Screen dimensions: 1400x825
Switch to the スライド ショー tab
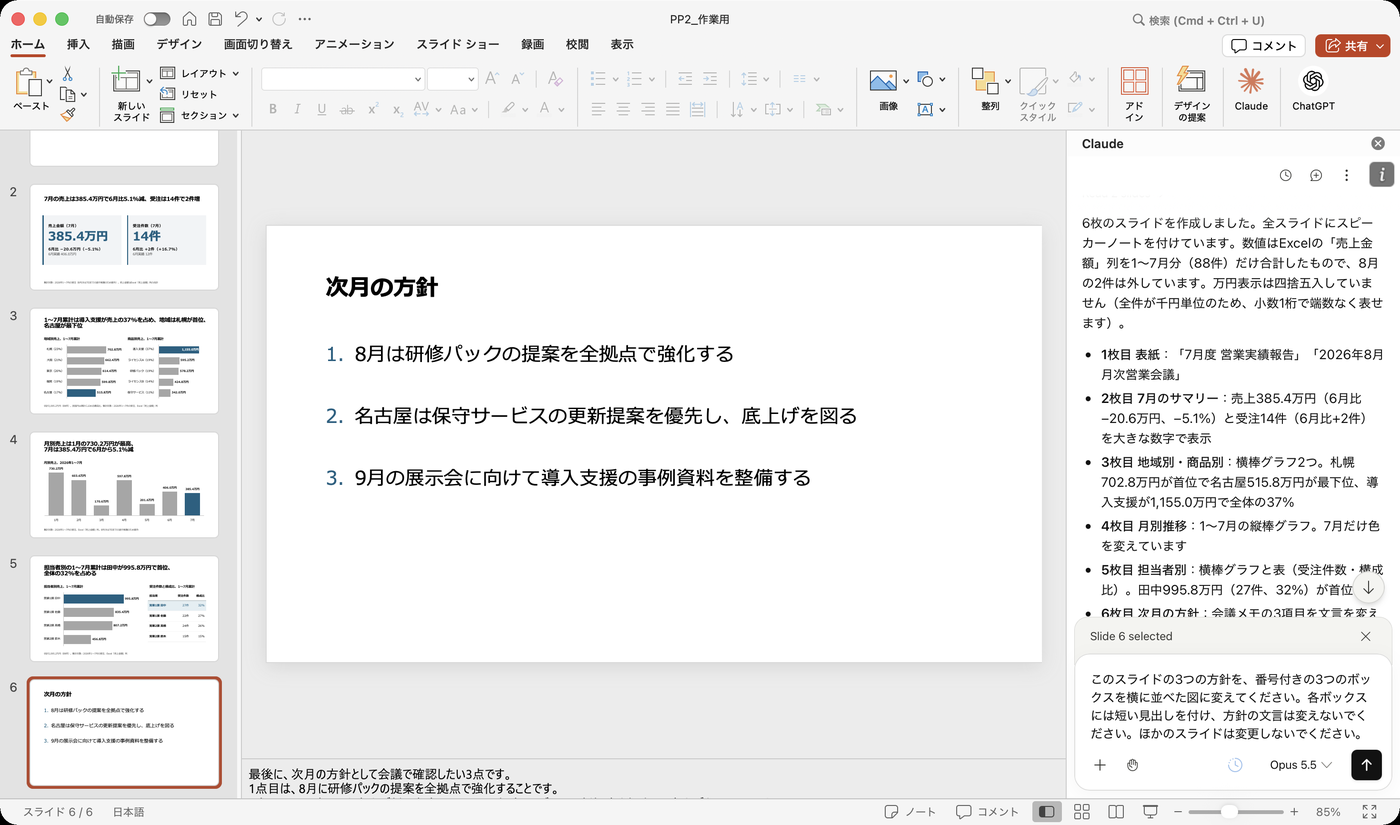458,44
